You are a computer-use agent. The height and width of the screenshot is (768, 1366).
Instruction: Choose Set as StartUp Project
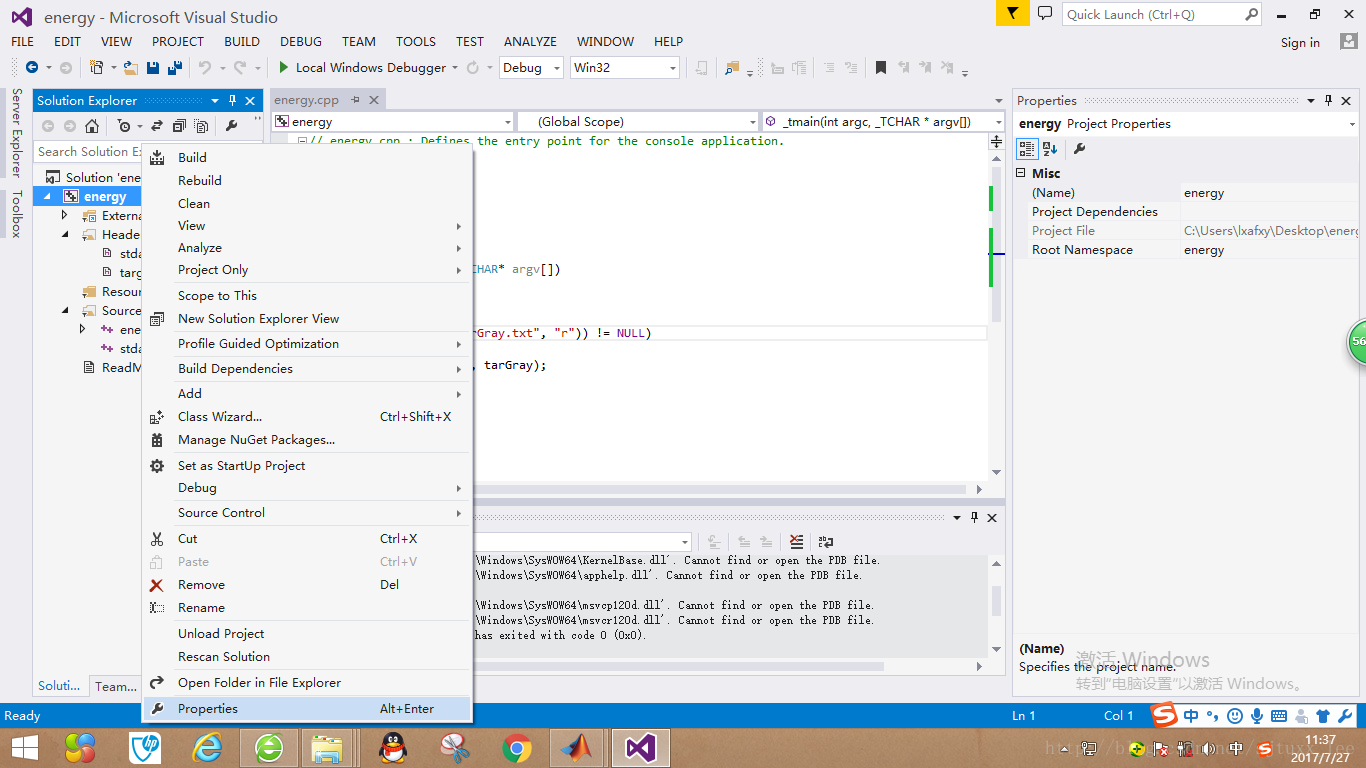pos(307,465)
